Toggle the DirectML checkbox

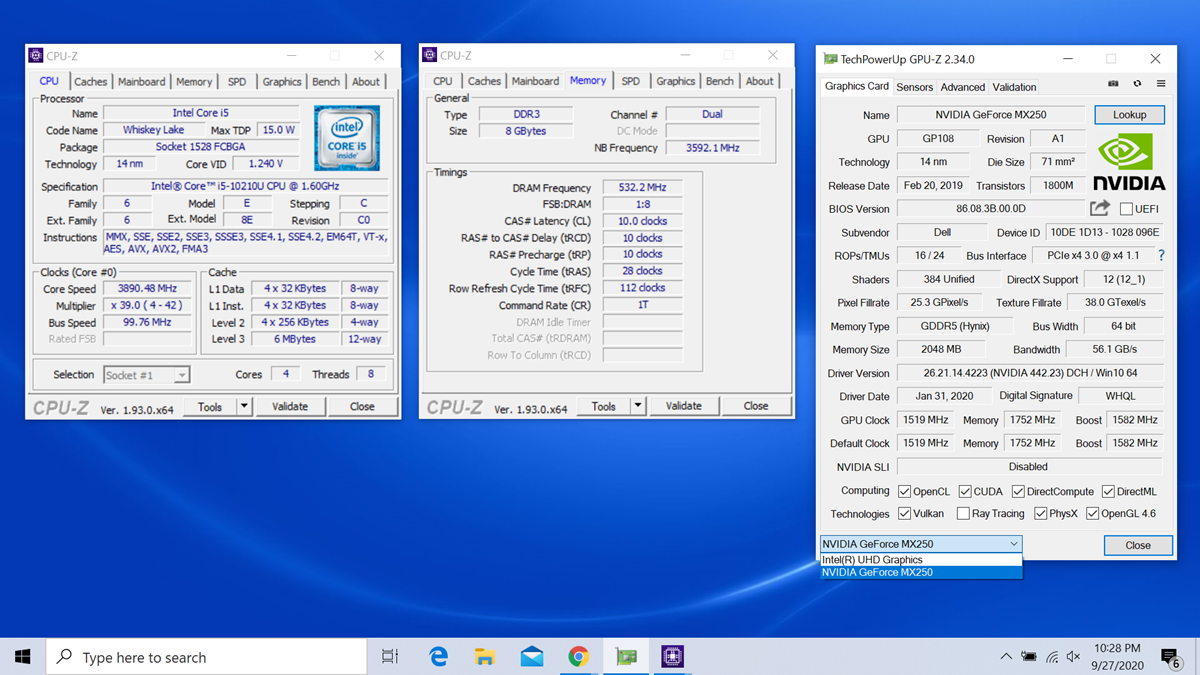click(x=1108, y=491)
